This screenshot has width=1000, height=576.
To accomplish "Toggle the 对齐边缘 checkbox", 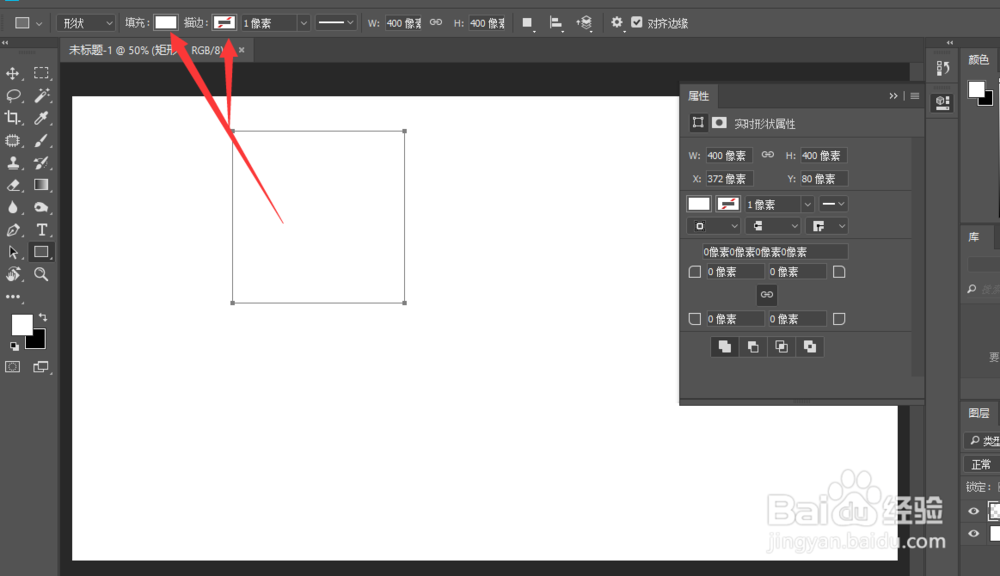I will [636, 22].
